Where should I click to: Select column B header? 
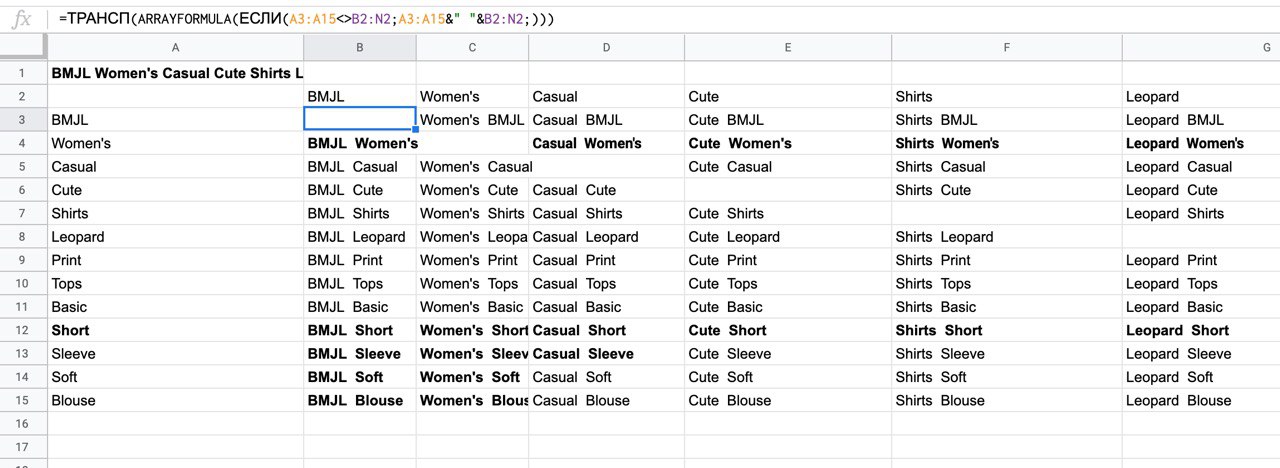(360, 47)
